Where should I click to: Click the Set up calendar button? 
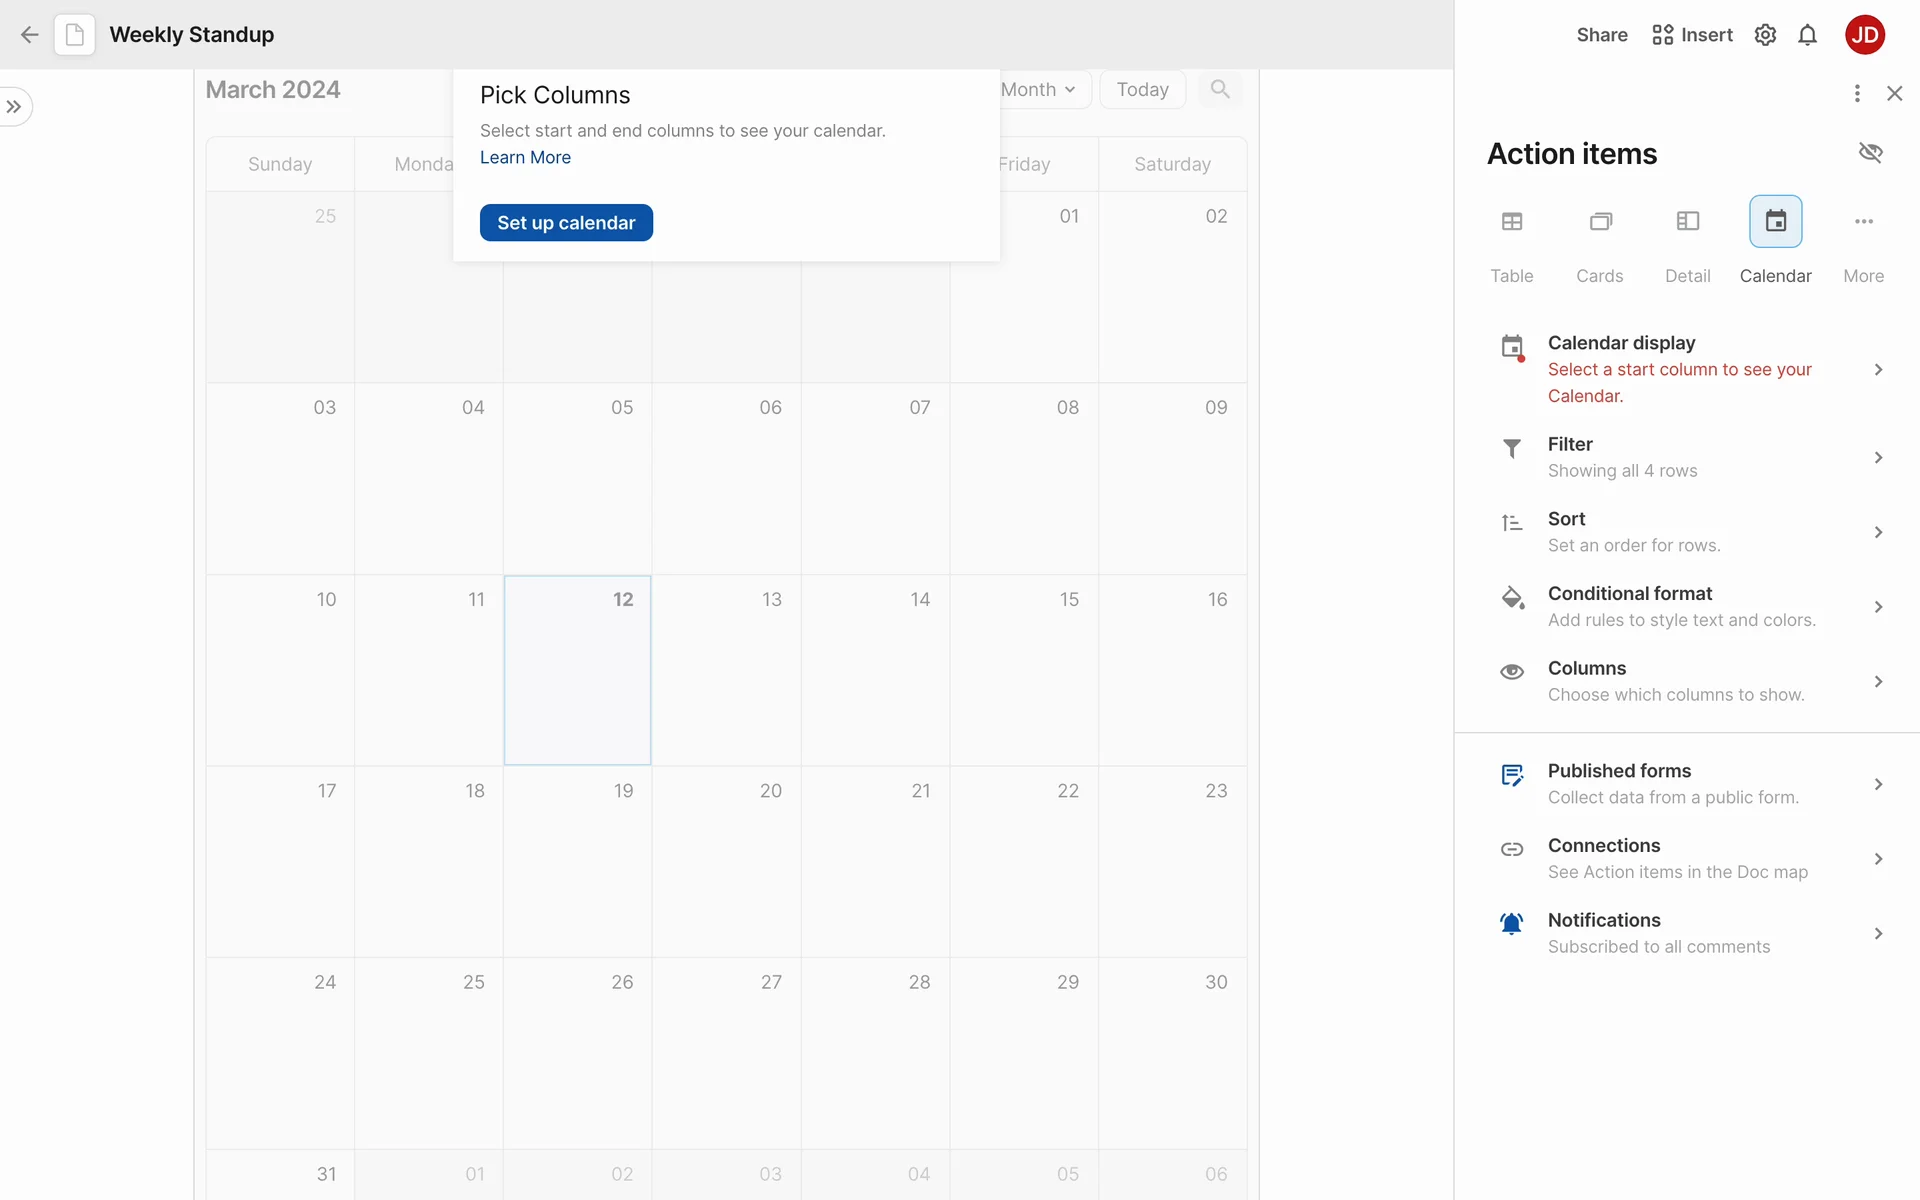(566, 223)
